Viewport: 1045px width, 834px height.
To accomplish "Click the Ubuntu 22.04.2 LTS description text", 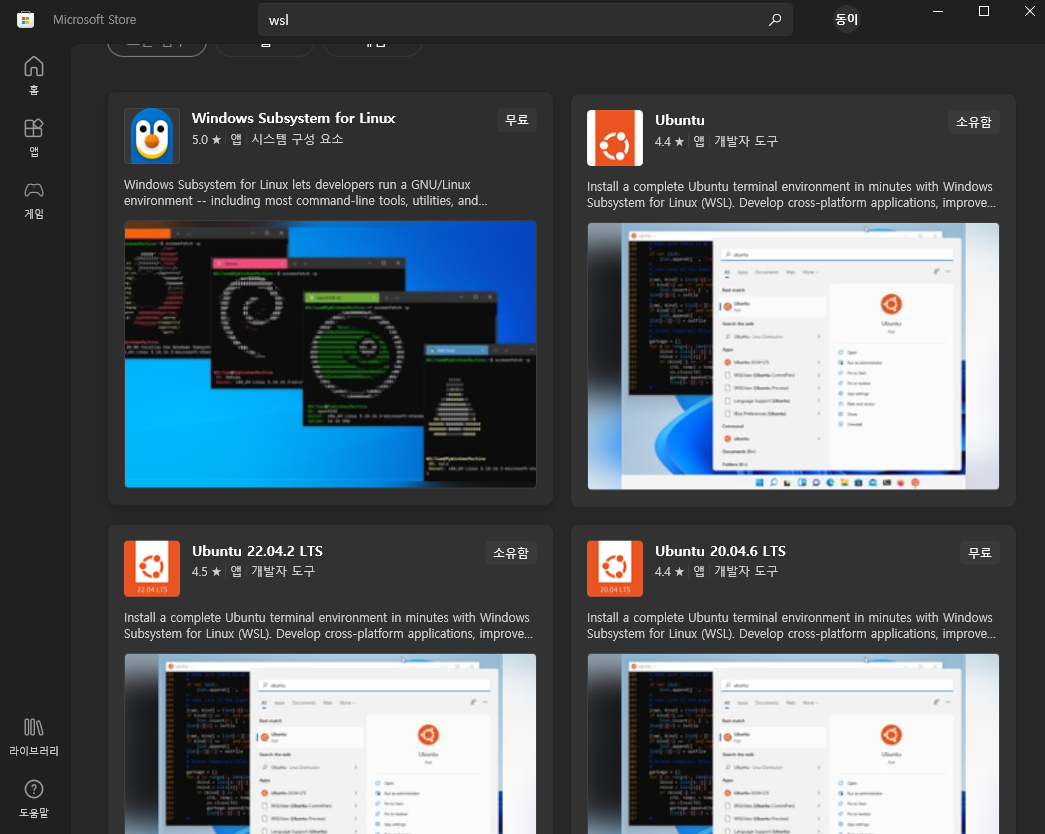I will (x=328, y=625).
